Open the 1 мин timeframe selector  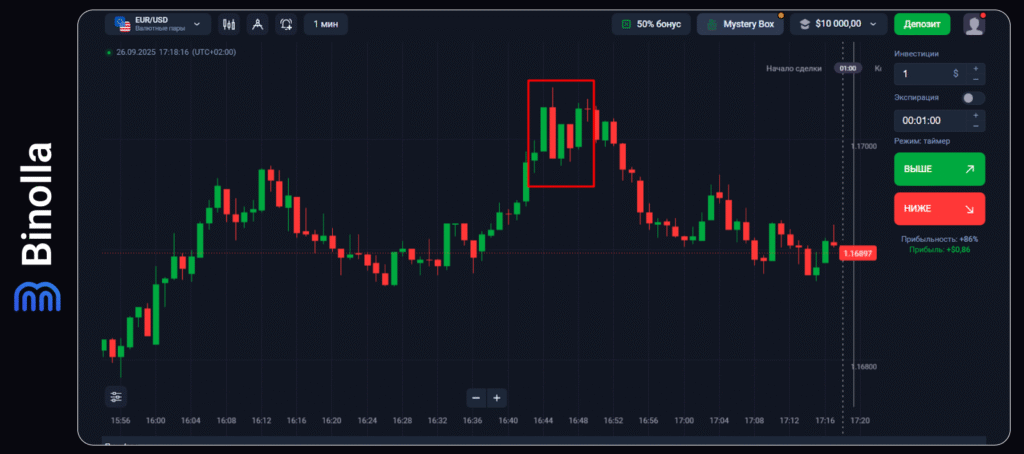coord(325,23)
